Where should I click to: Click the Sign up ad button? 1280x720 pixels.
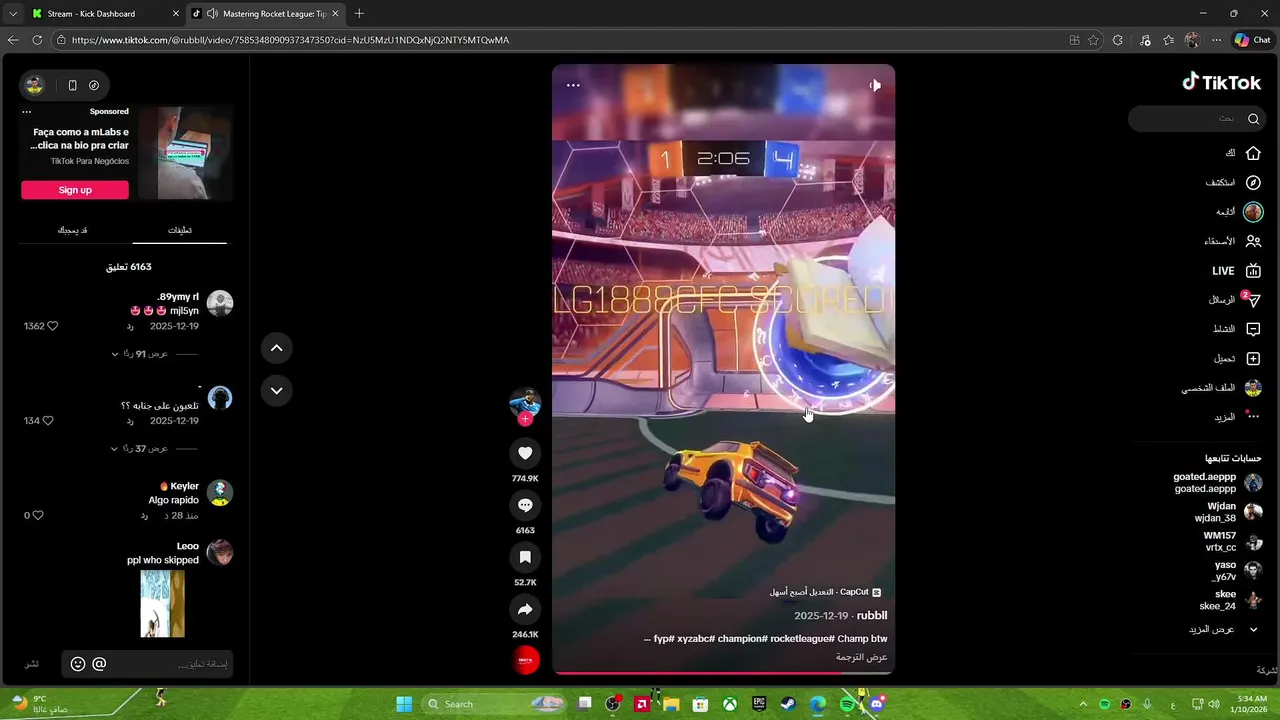coord(75,190)
